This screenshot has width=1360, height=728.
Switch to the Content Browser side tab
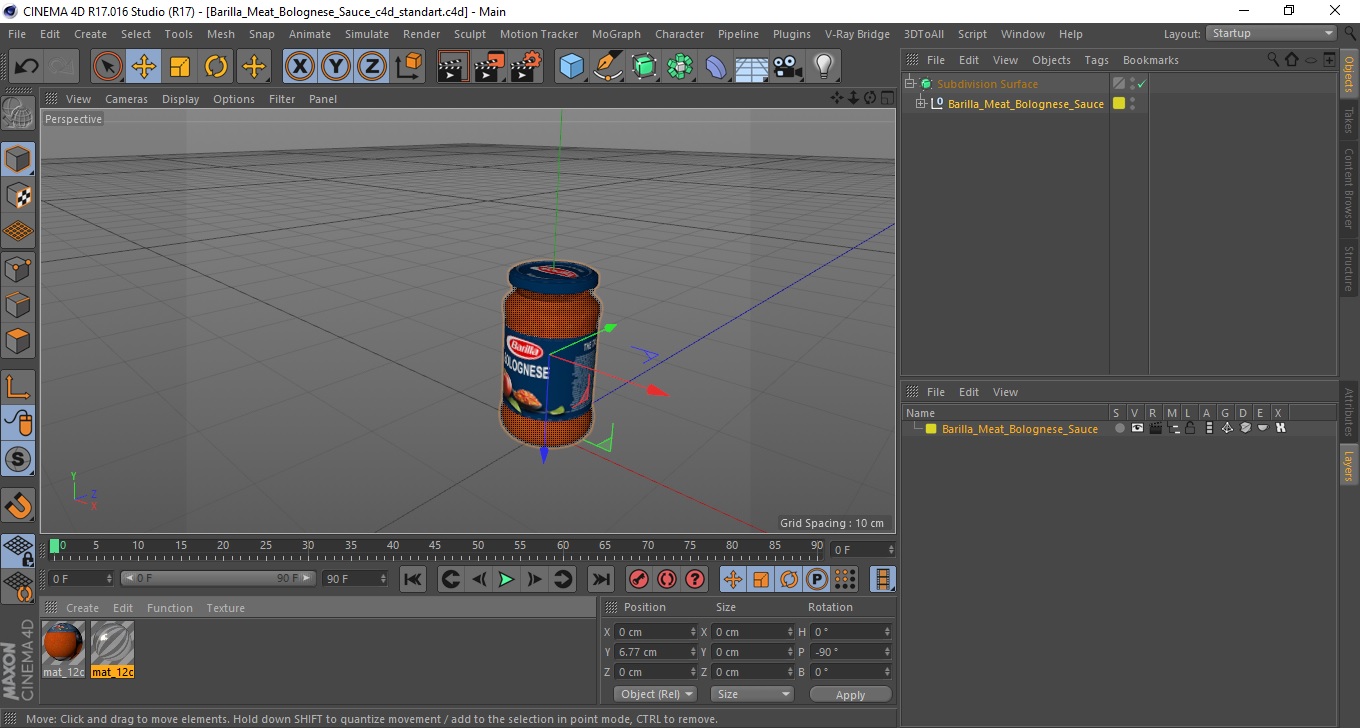(1348, 189)
